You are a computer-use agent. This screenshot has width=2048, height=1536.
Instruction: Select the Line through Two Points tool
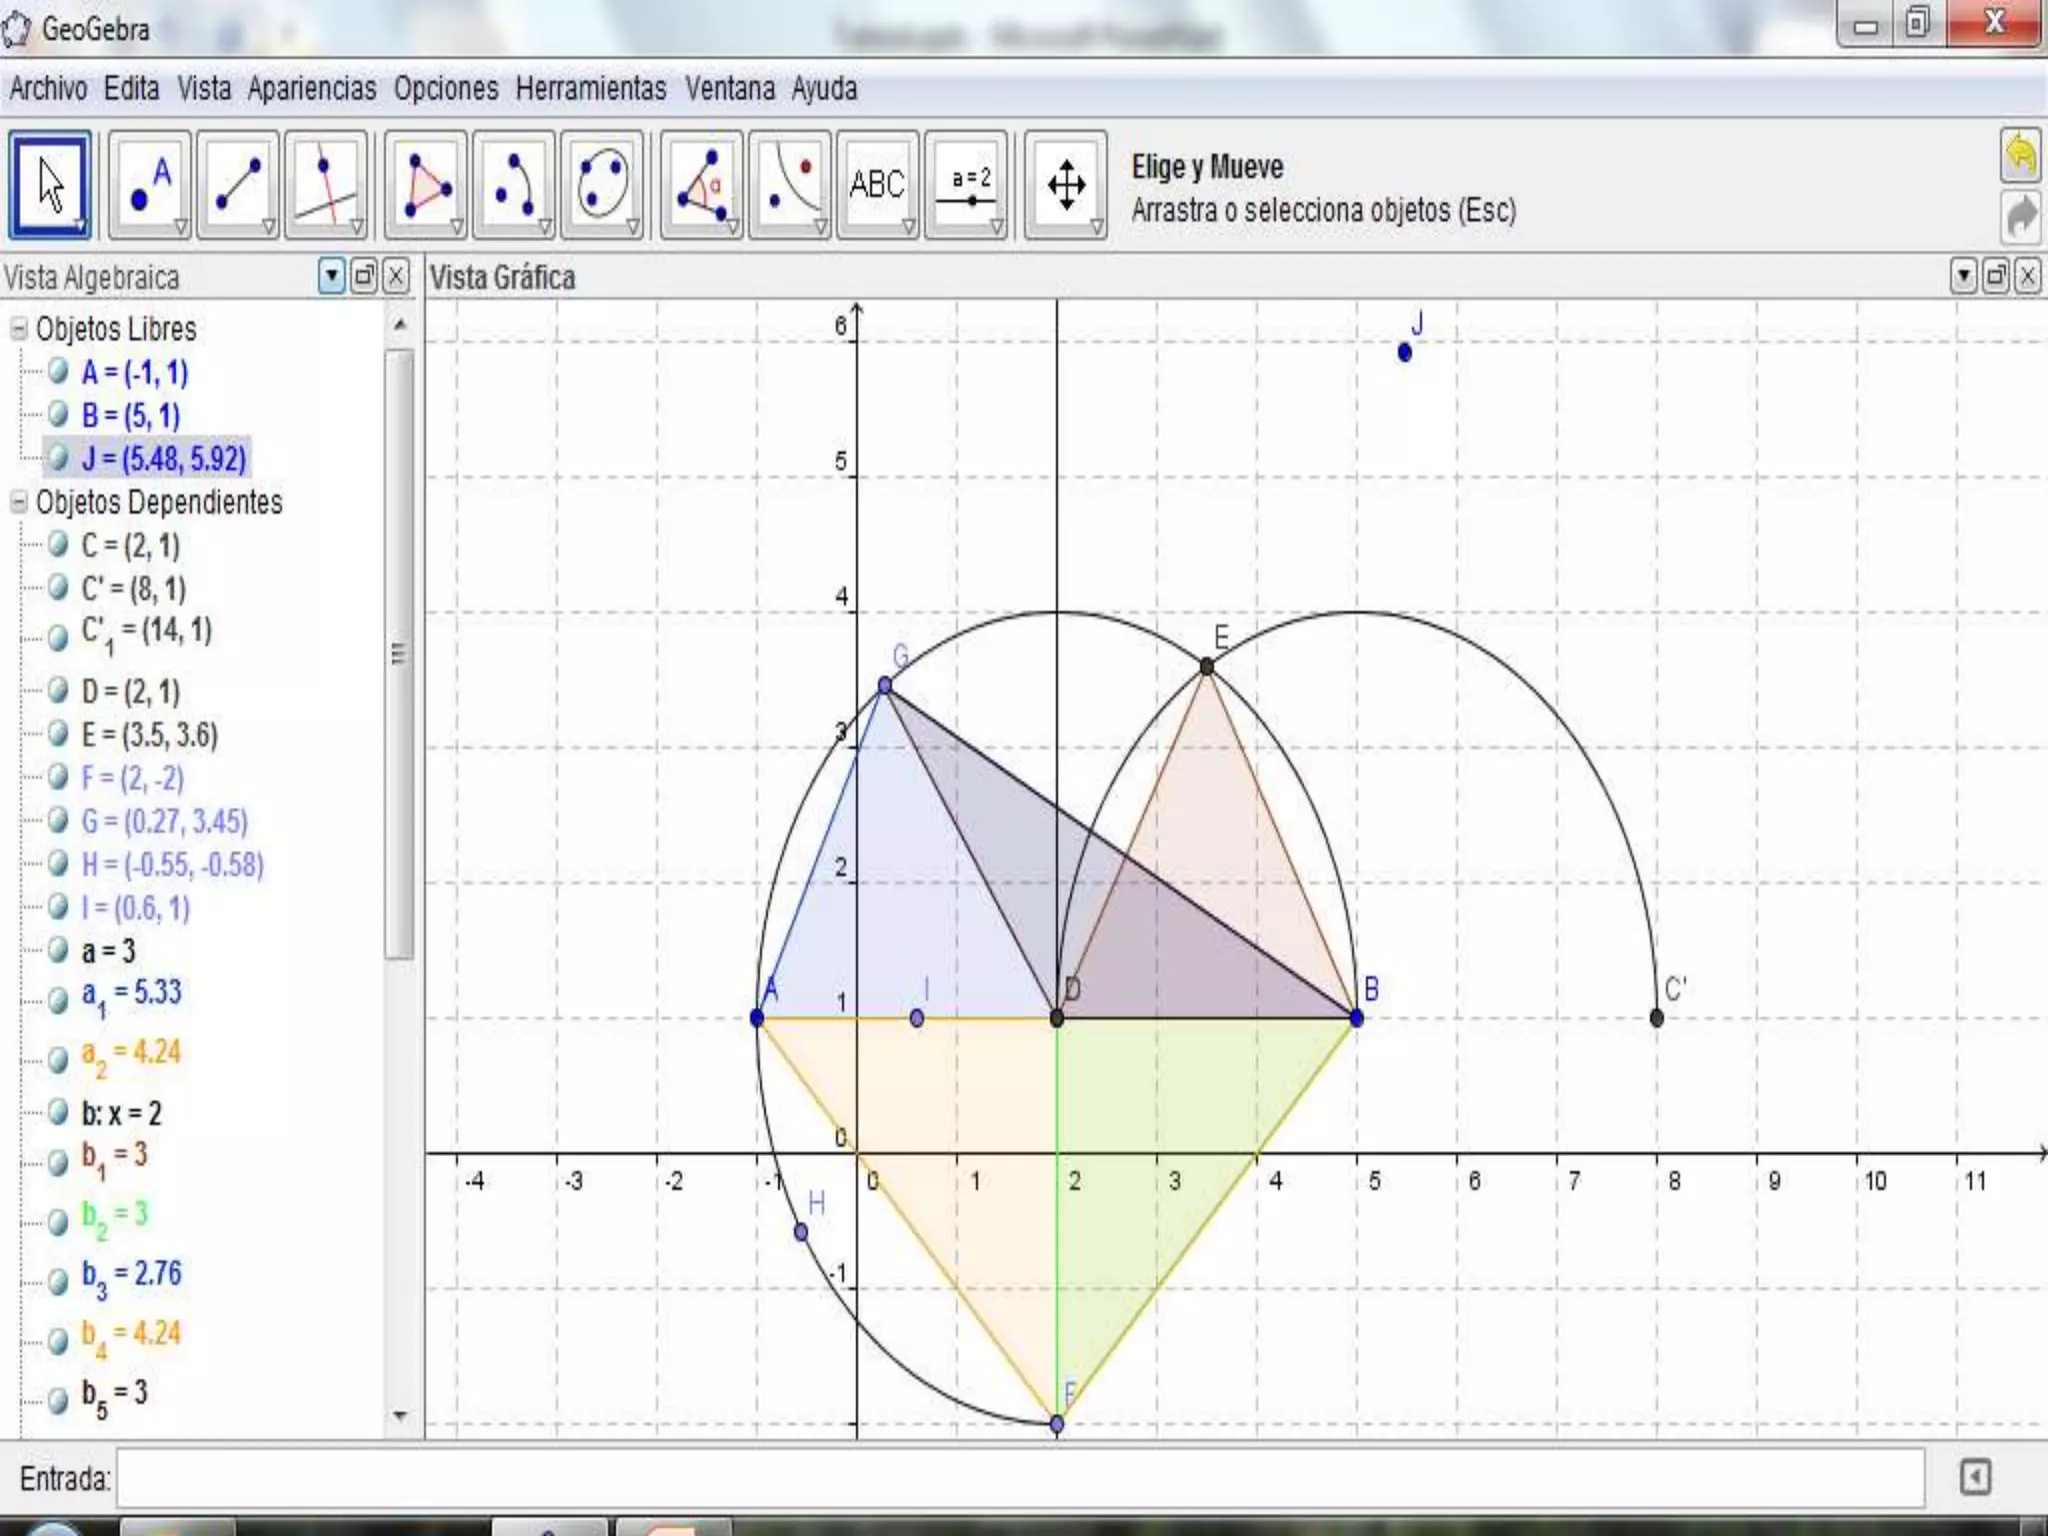237,185
